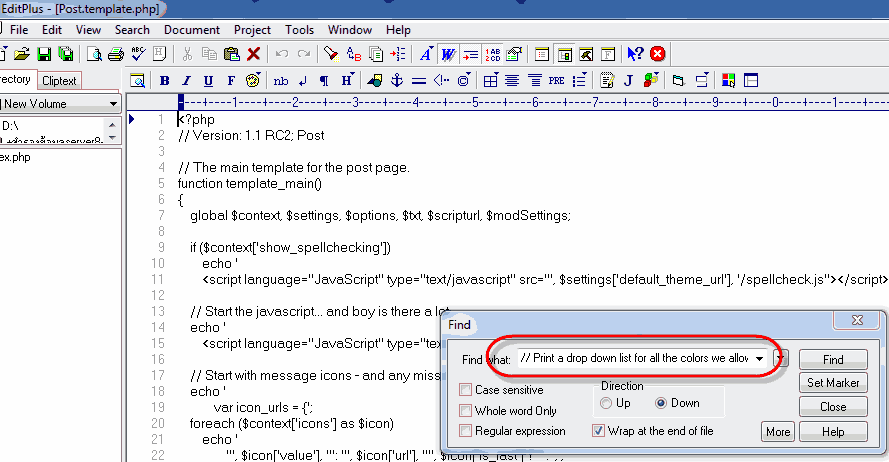Click the Help button in the Find dialog
889x462 pixels.
[x=833, y=431]
